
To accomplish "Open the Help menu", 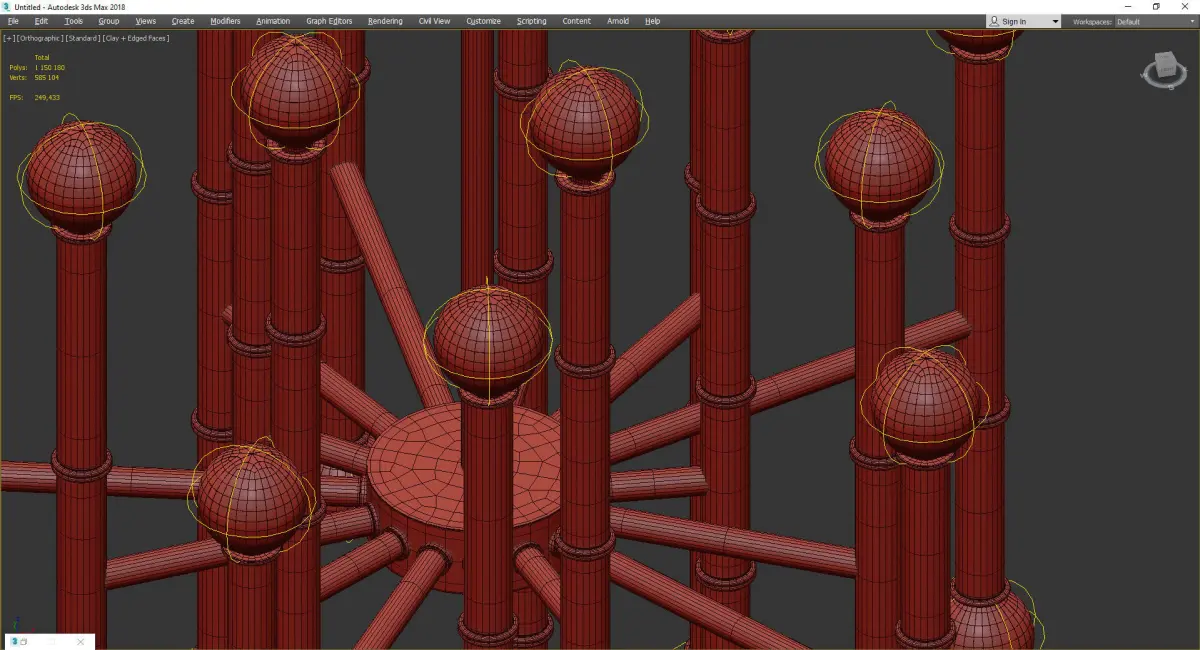I will click(652, 21).
